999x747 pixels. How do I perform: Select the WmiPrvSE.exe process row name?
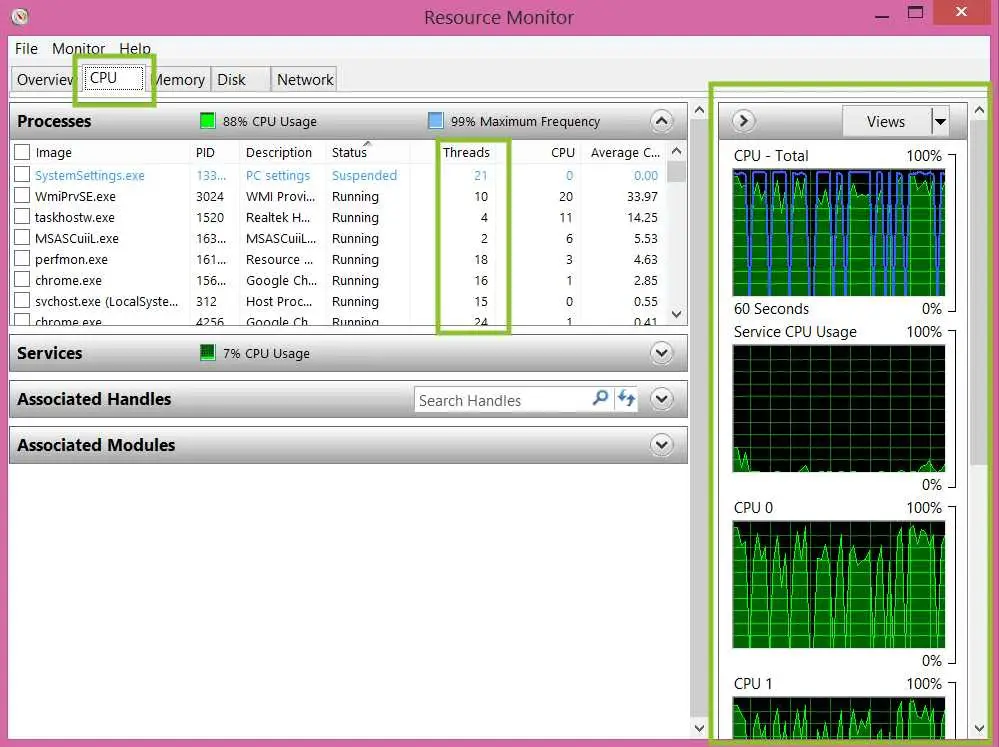(x=75, y=196)
